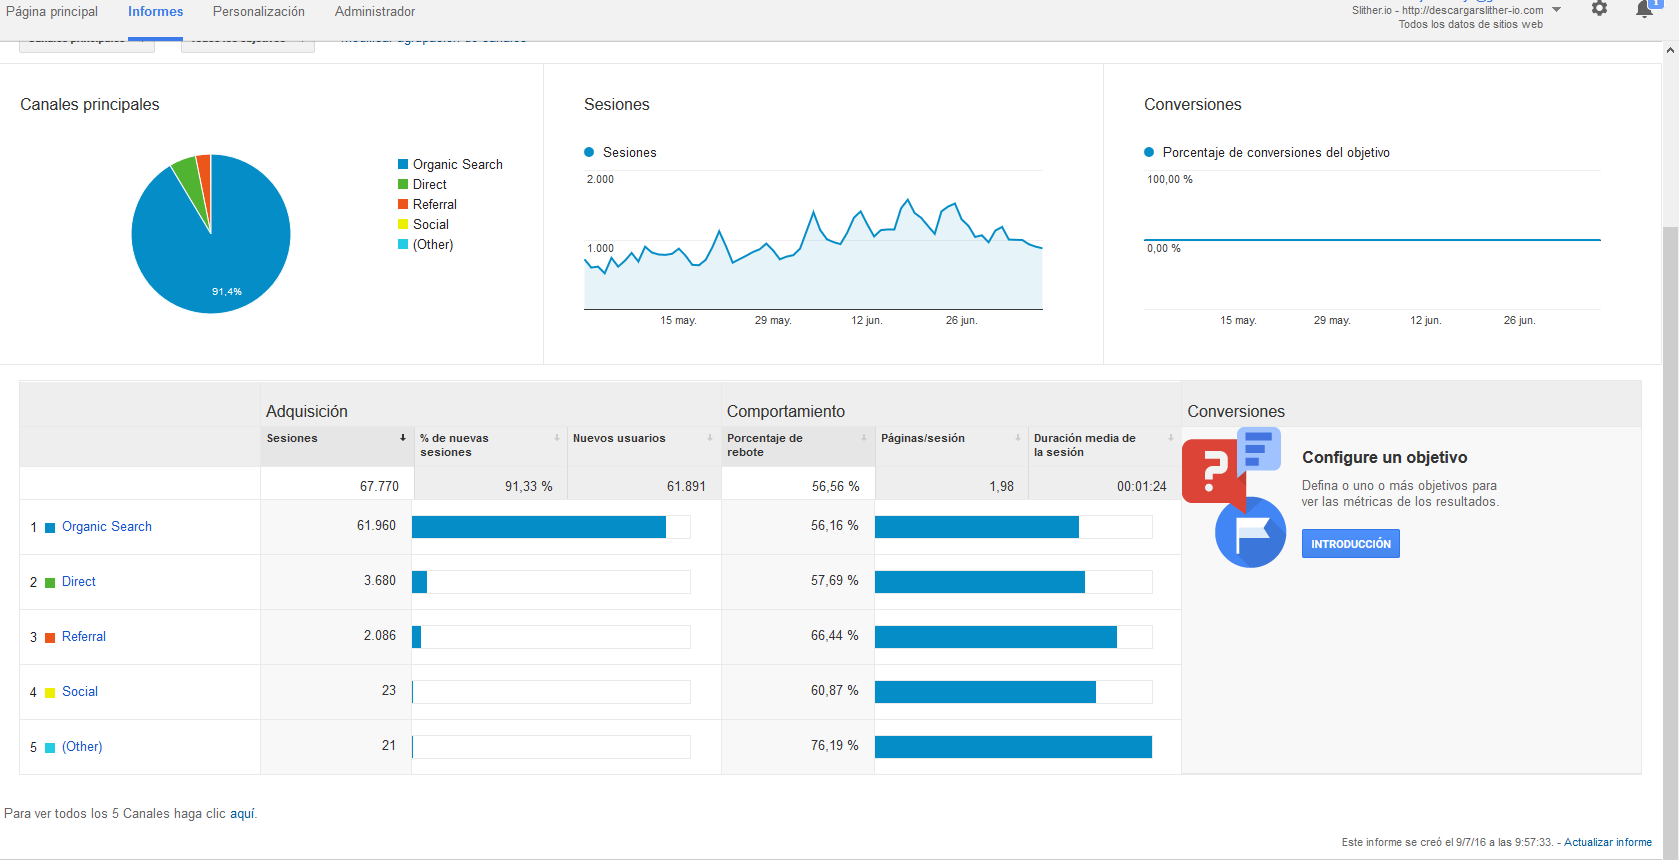Click aquí to view all channels
This screenshot has height=860, width=1679.
(x=242, y=813)
